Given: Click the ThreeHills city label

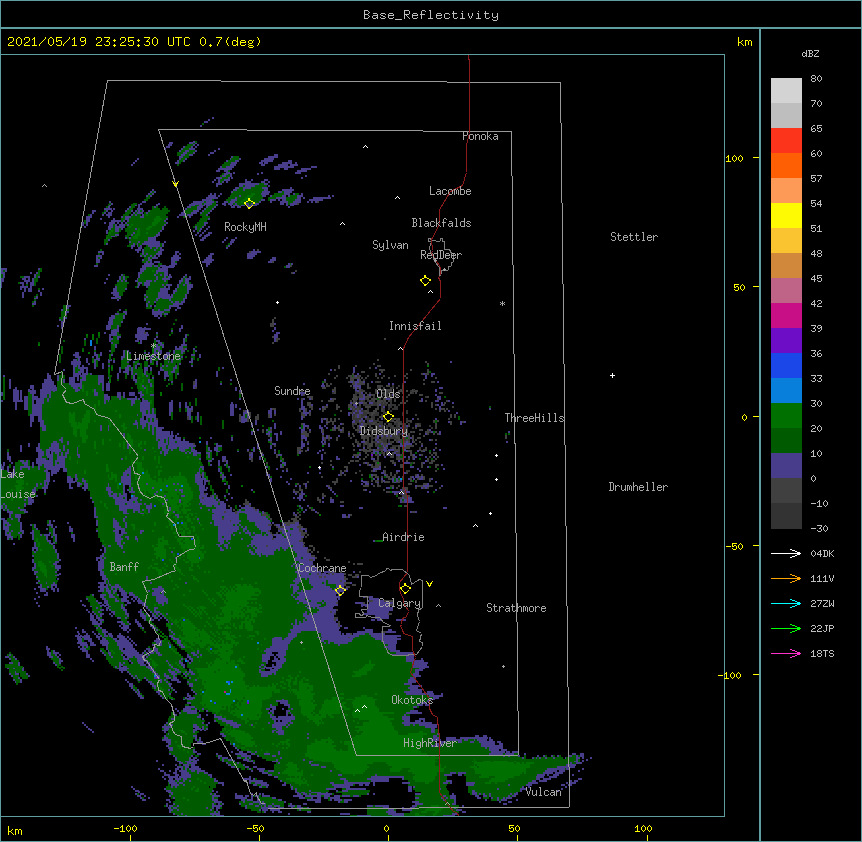Looking at the screenshot, I should 534,418.
